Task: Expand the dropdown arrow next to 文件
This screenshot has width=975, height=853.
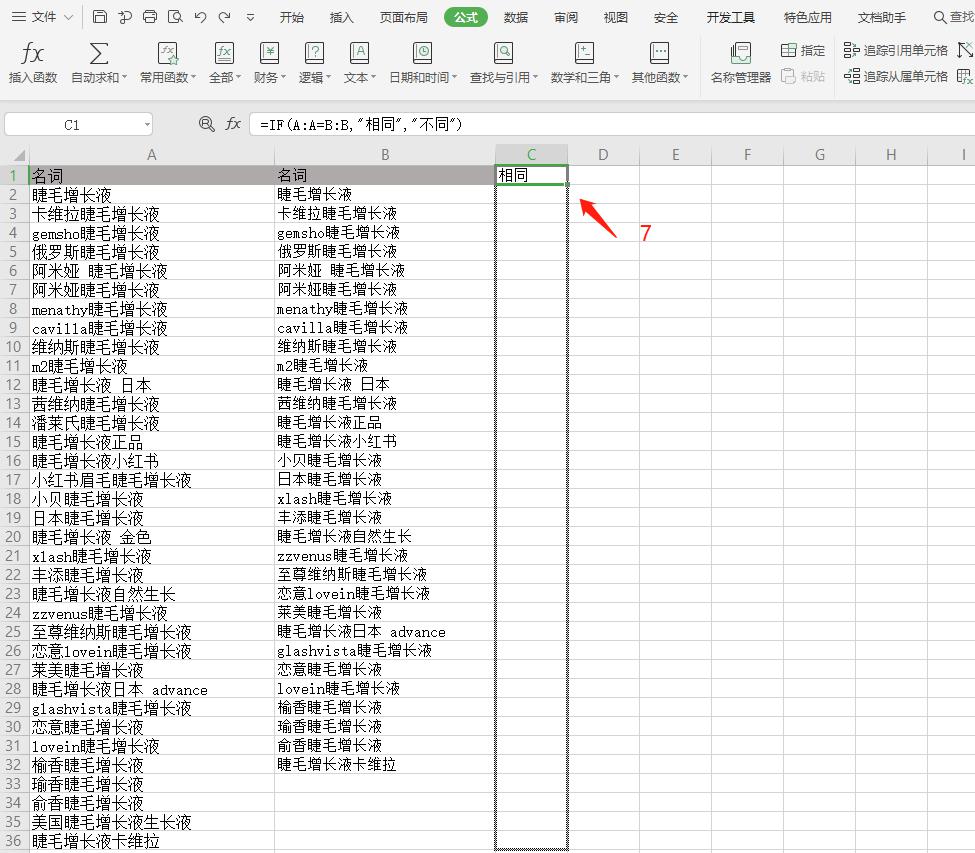Action: pyautogui.click(x=69, y=17)
